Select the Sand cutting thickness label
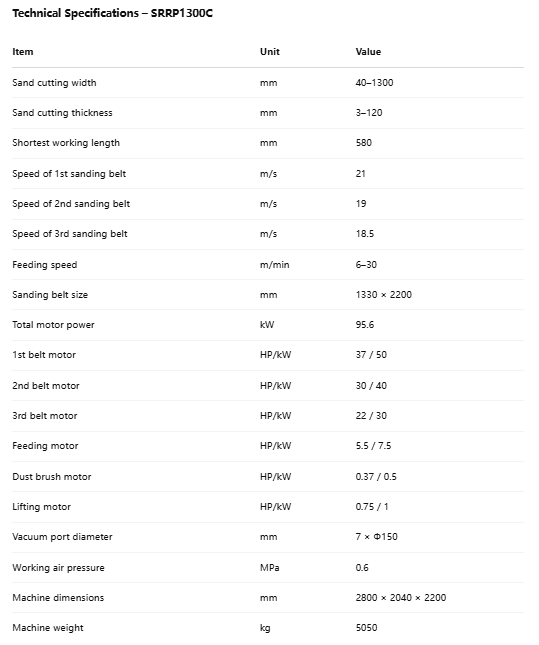This screenshot has height=645, width=539. point(62,113)
